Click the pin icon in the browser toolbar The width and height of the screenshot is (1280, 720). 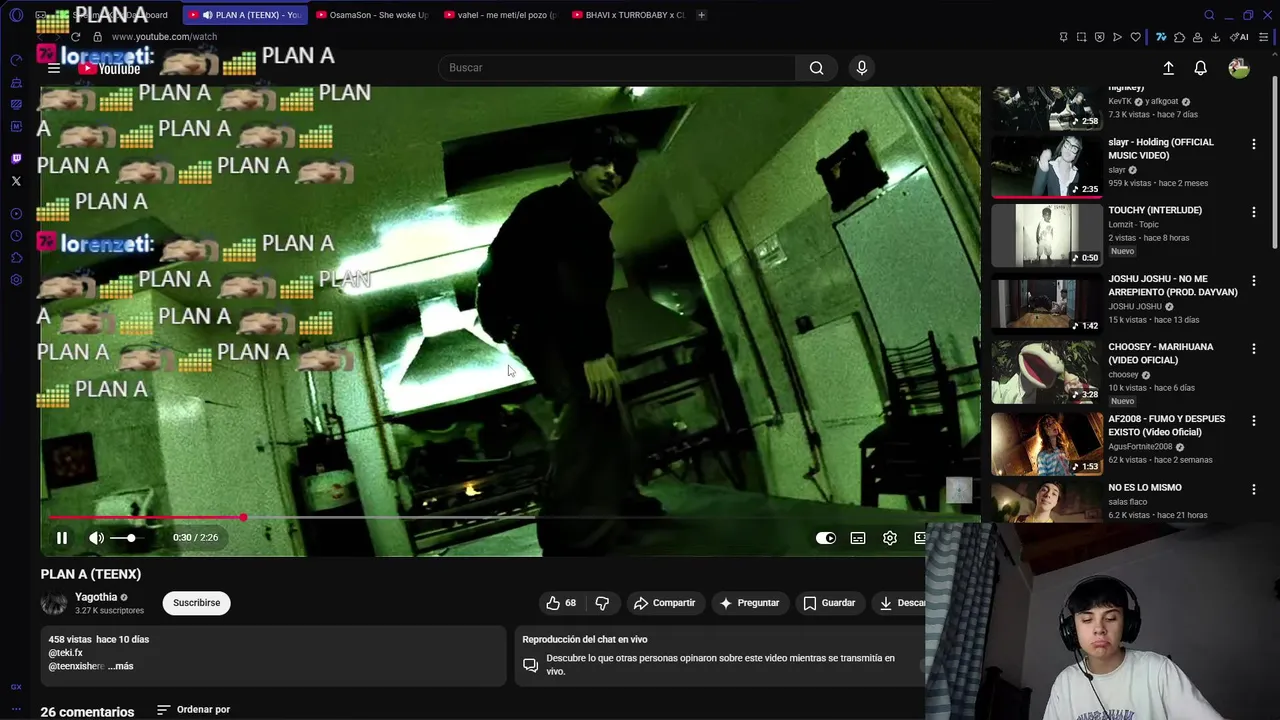1063,37
